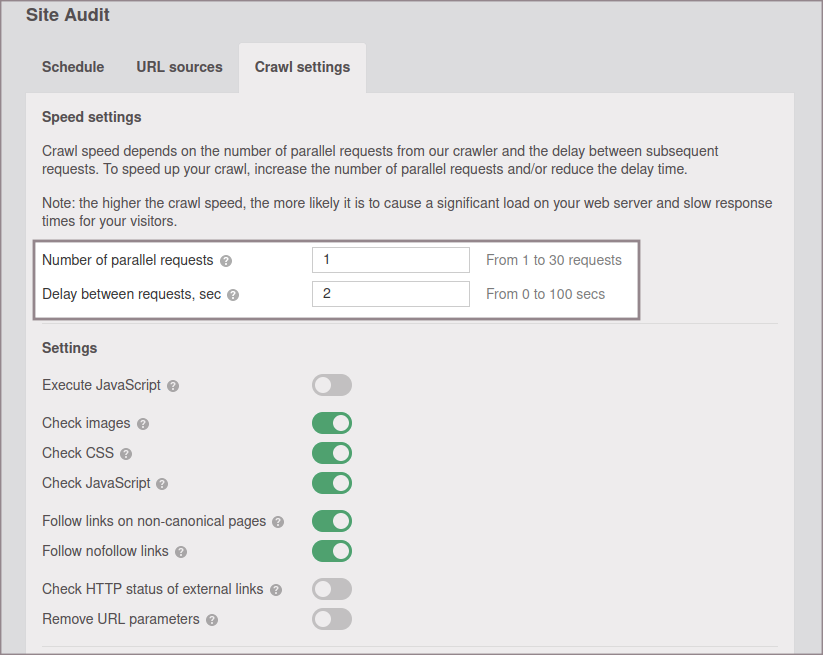
Task: Turn on the Remove URL parameters toggle
Action: coord(332,619)
